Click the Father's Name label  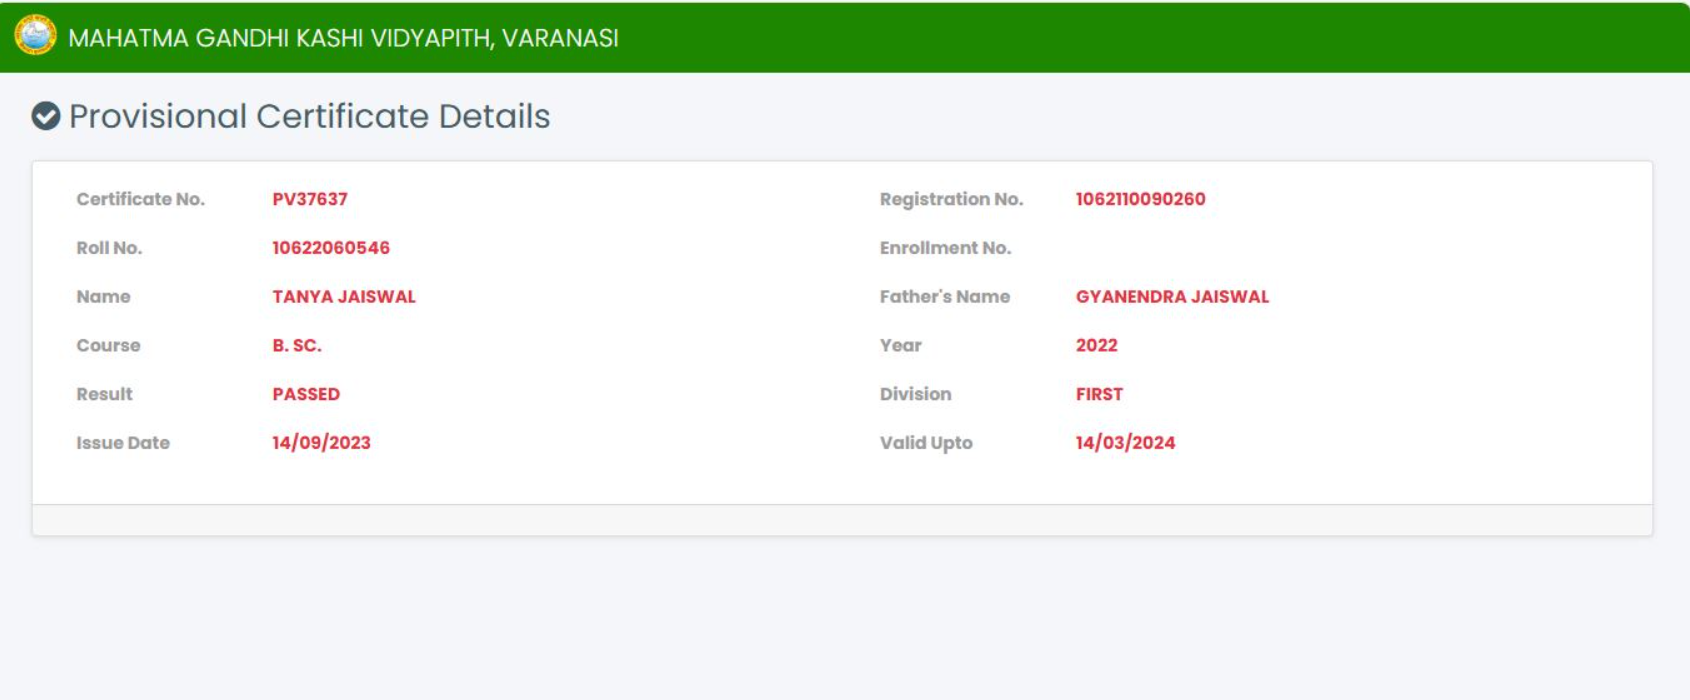coord(944,297)
